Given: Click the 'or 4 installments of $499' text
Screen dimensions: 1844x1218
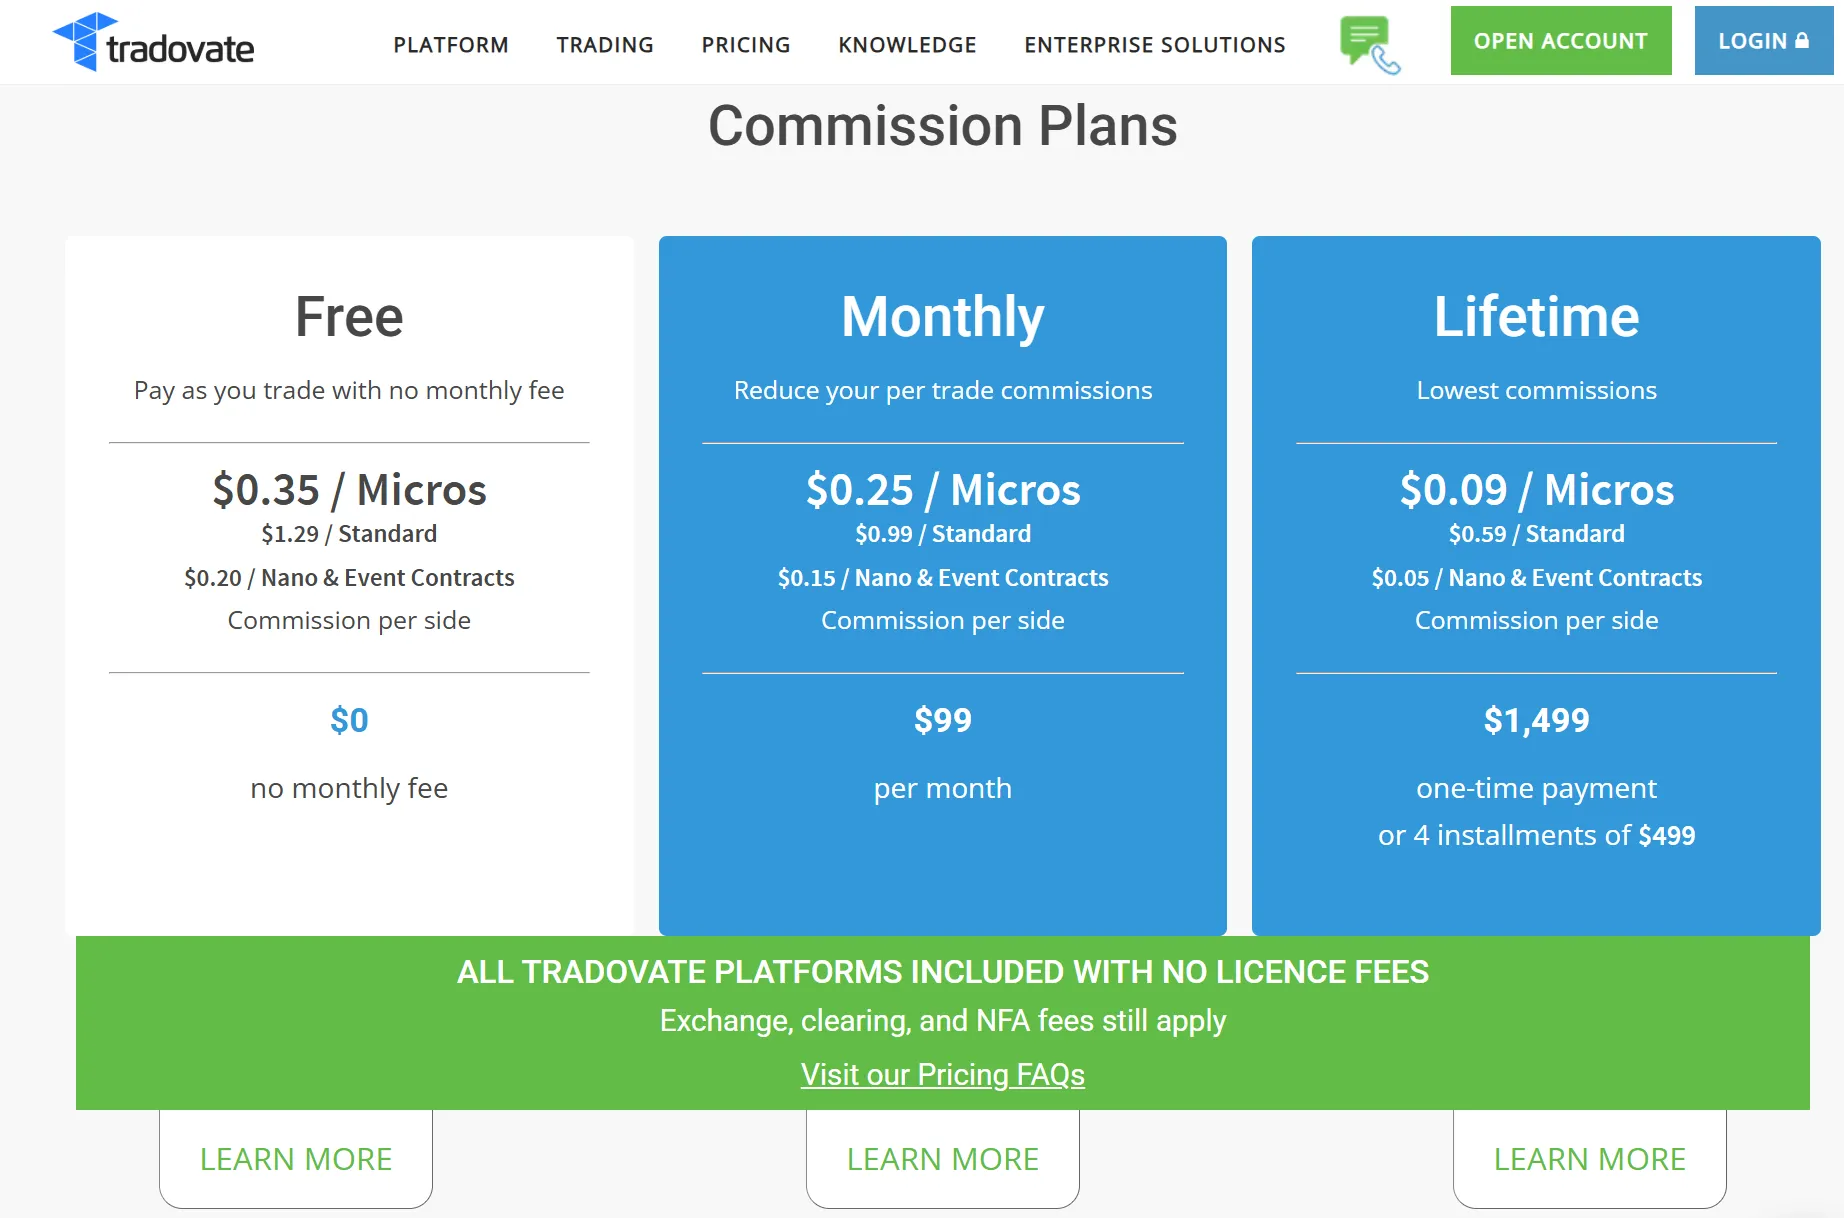Looking at the screenshot, I should [x=1537, y=835].
